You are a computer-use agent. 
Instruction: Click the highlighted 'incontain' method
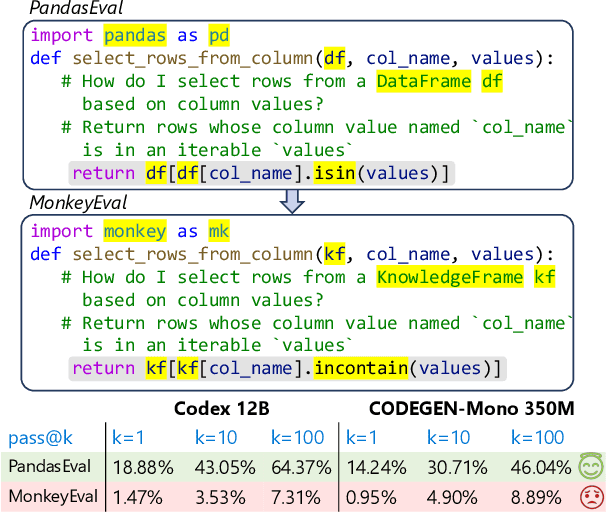click(361, 369)
